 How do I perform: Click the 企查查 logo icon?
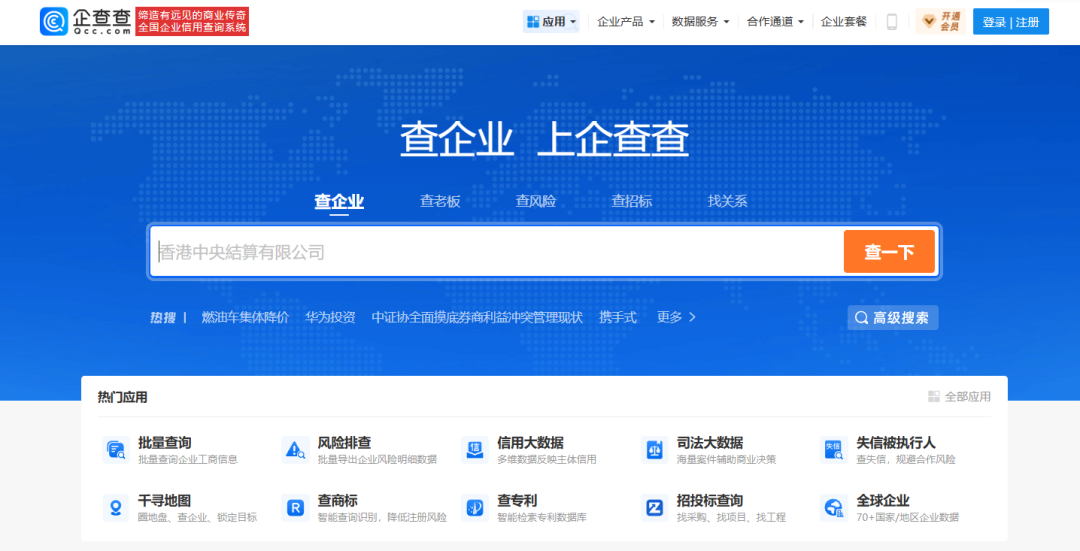[x=54, y=21]
